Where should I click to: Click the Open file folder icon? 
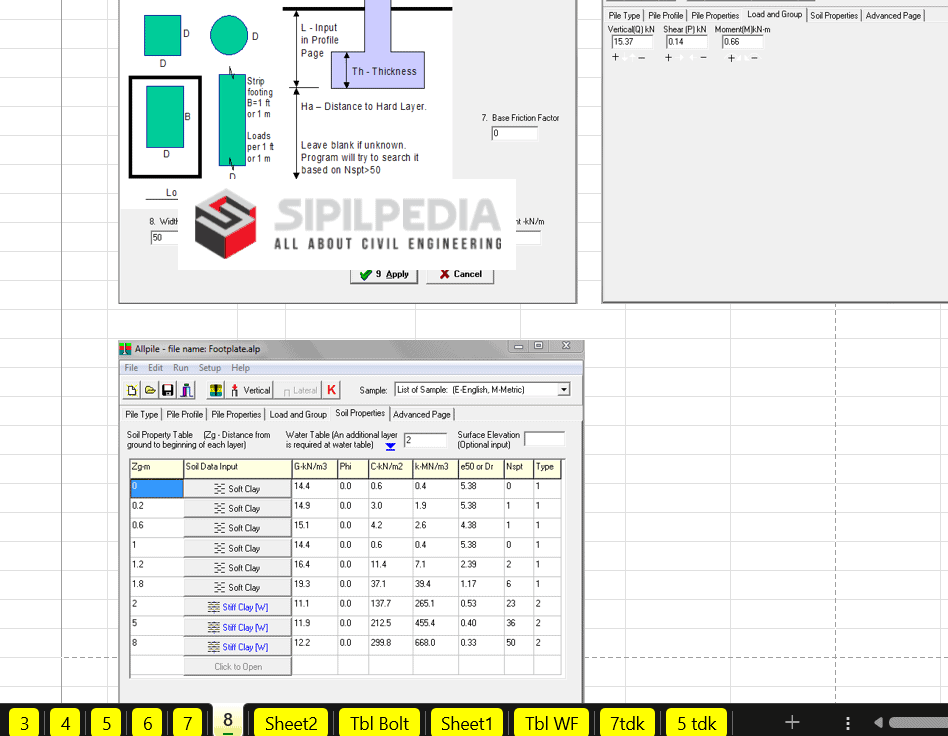(x=149, y=390)
